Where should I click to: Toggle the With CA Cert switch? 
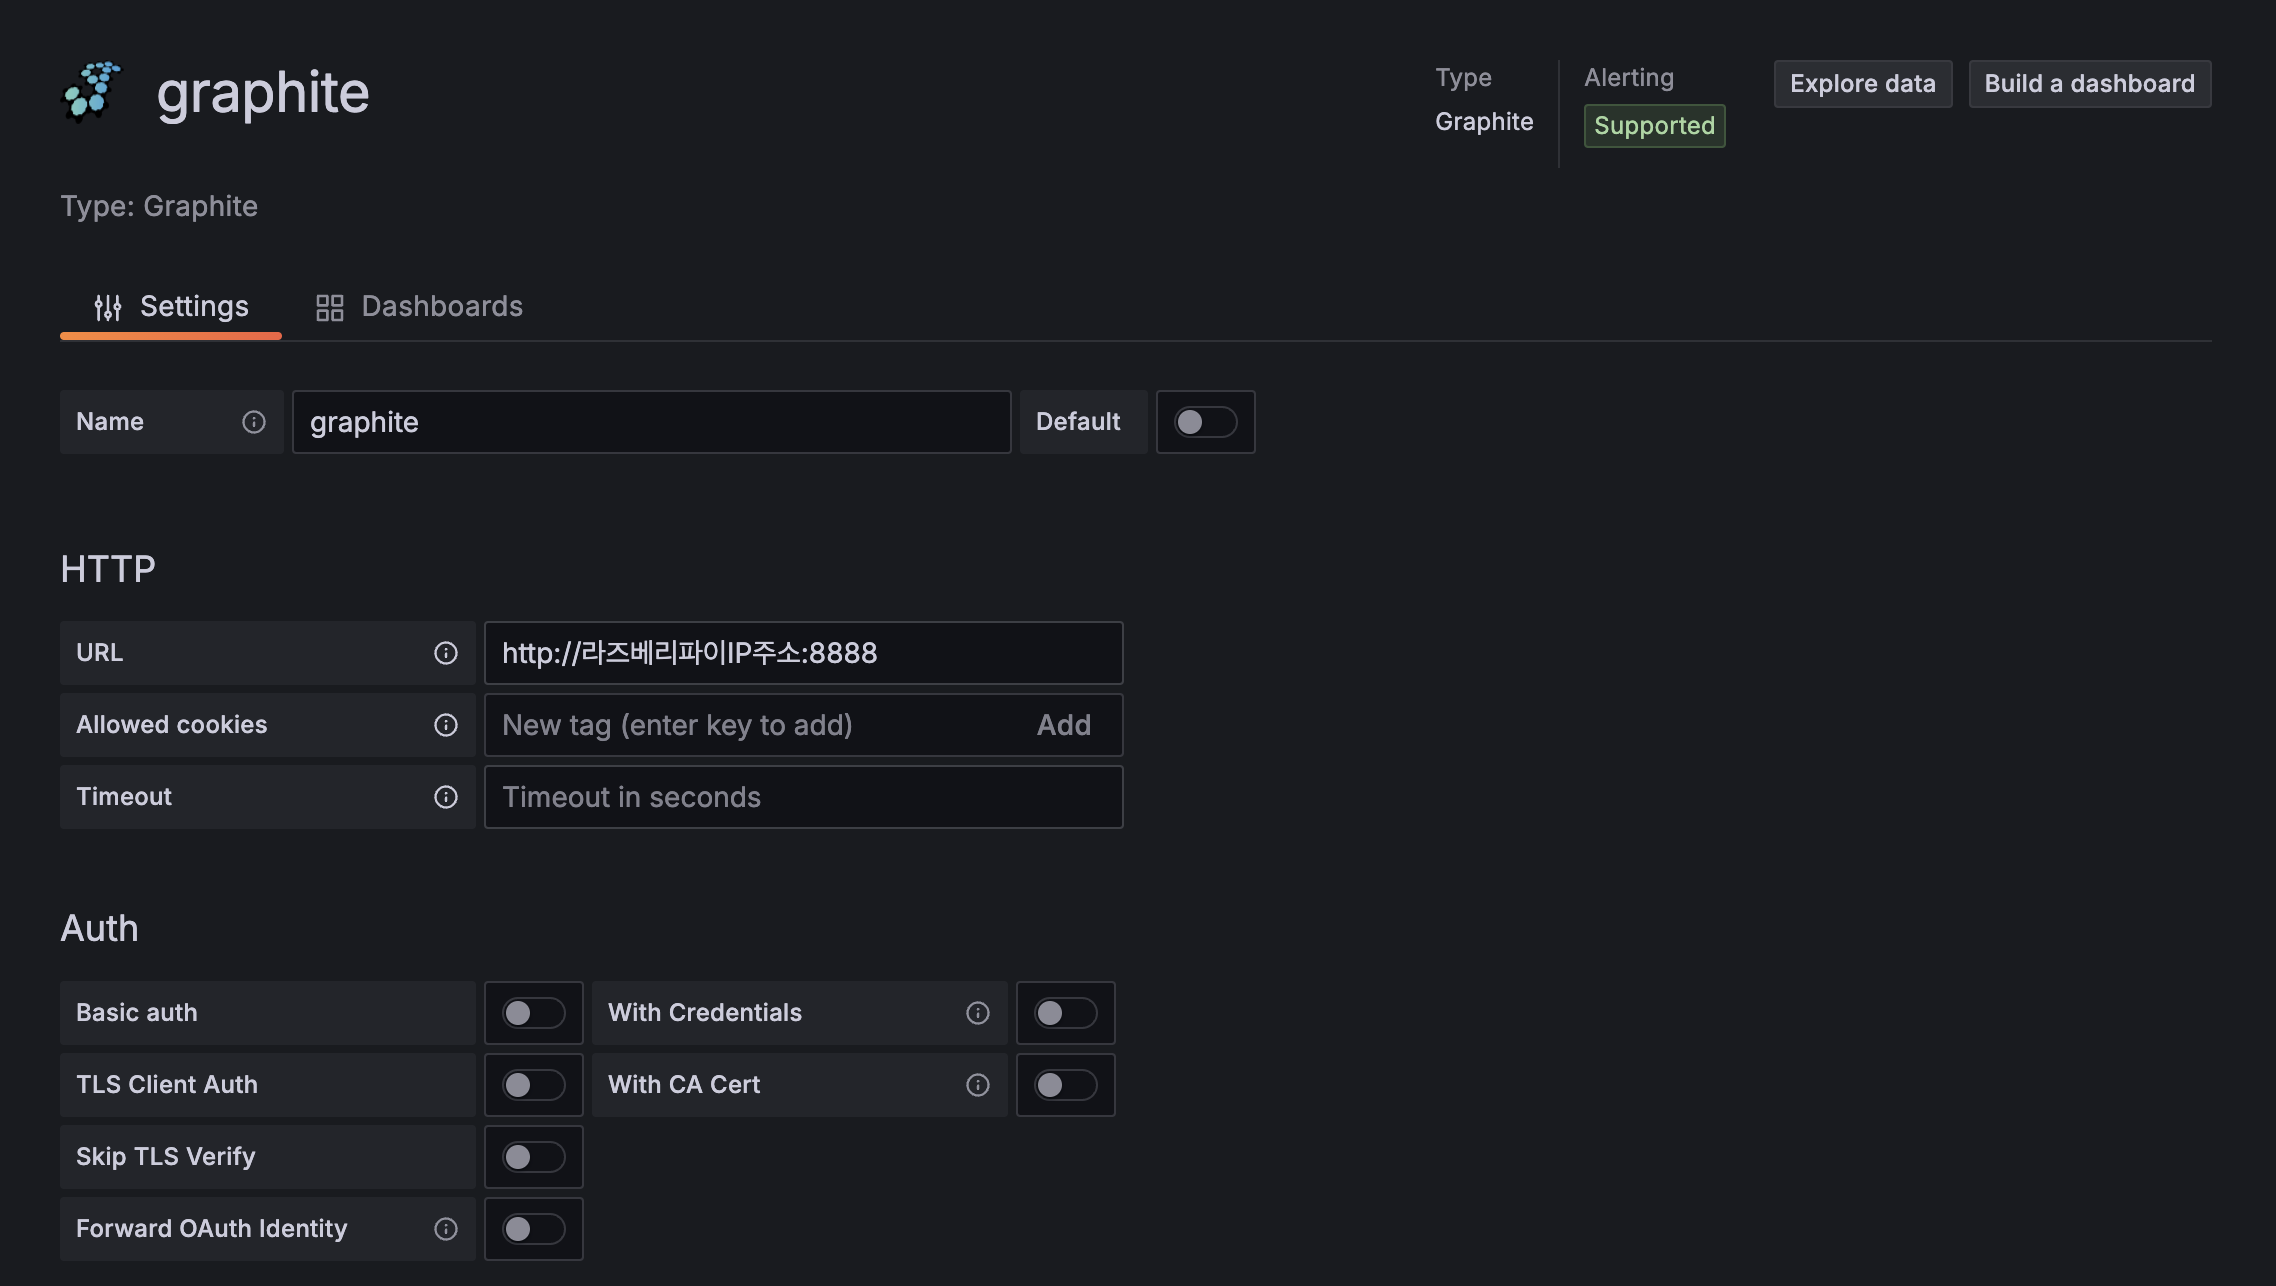1065,1085
